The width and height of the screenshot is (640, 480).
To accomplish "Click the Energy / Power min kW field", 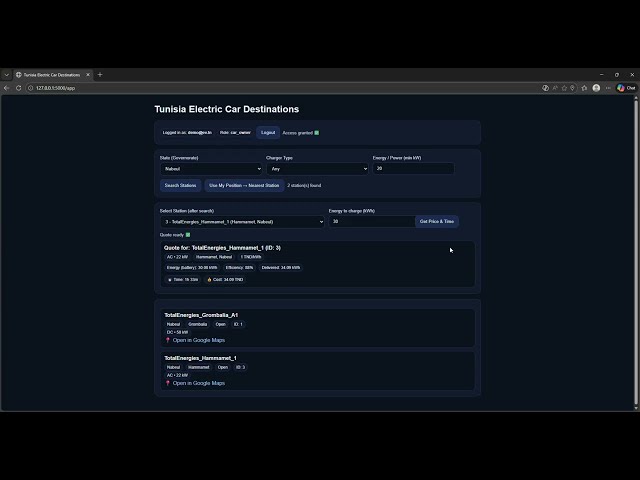I will pos(413,169).
